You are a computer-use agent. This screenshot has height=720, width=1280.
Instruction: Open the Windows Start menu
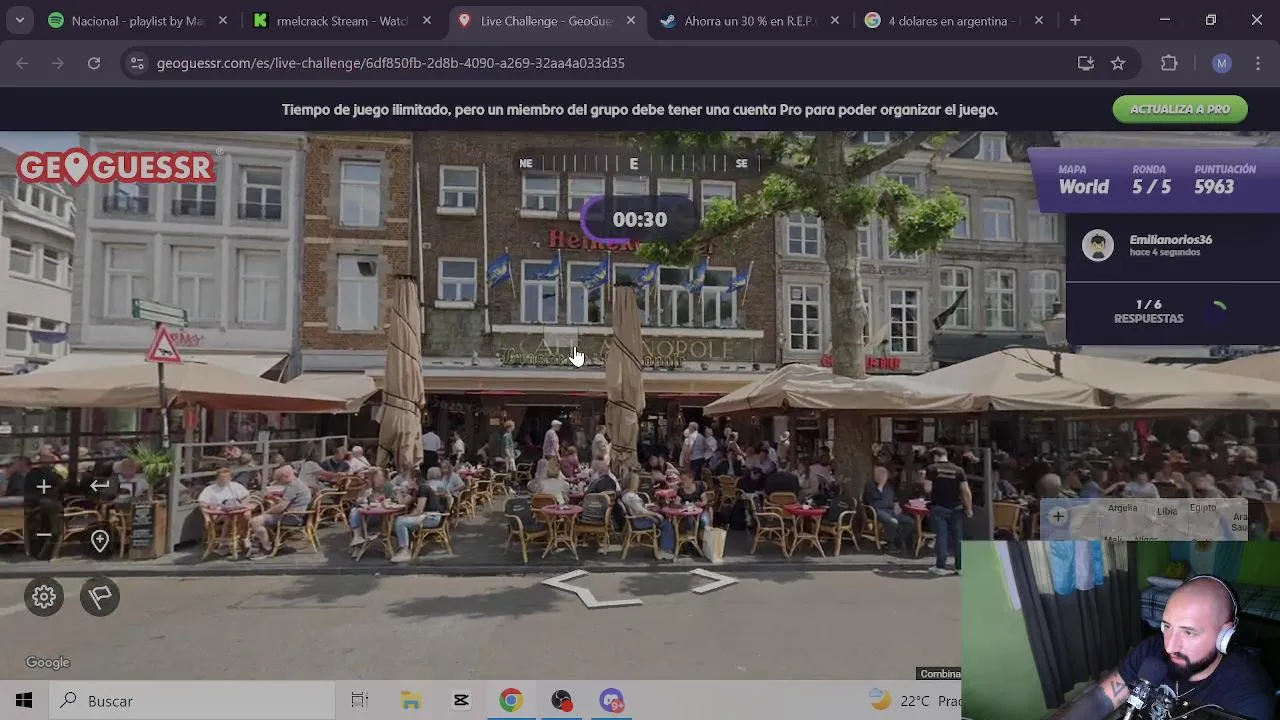(24, 701)
